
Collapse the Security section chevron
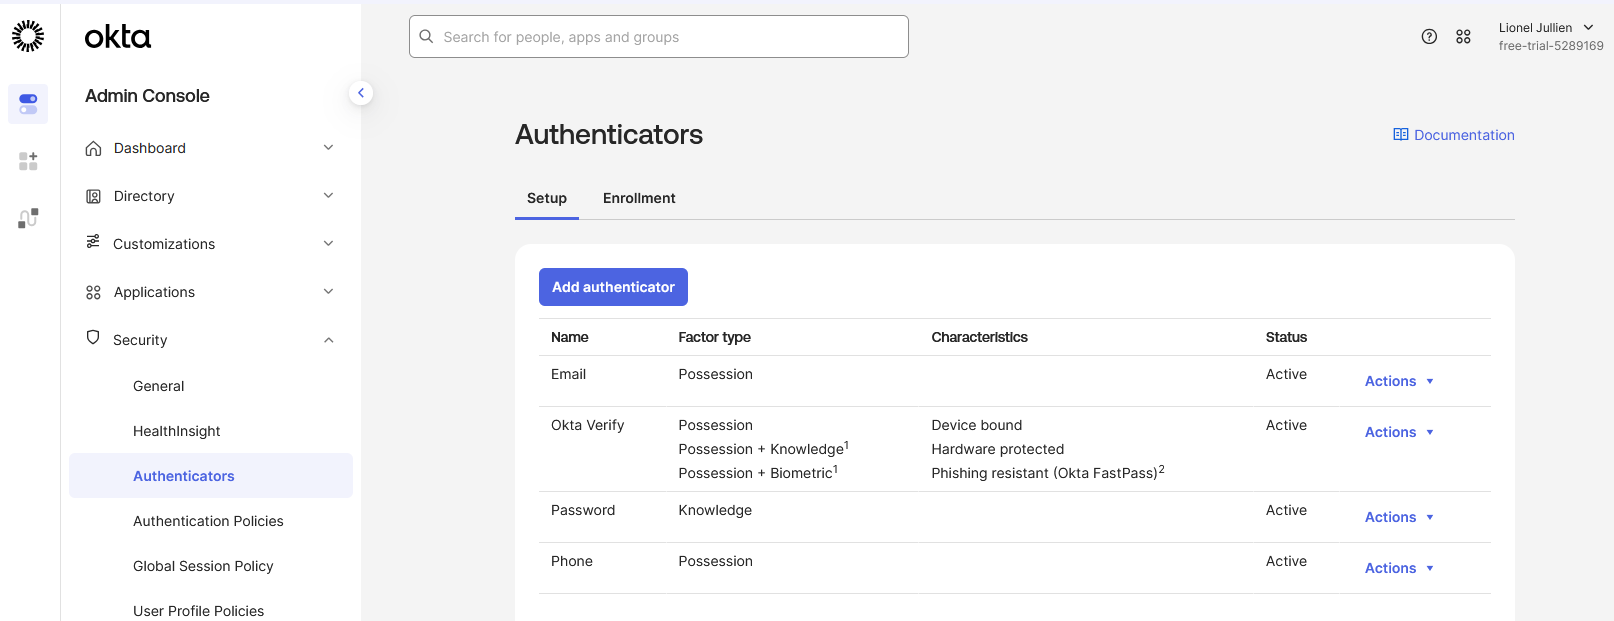(328, 340)
